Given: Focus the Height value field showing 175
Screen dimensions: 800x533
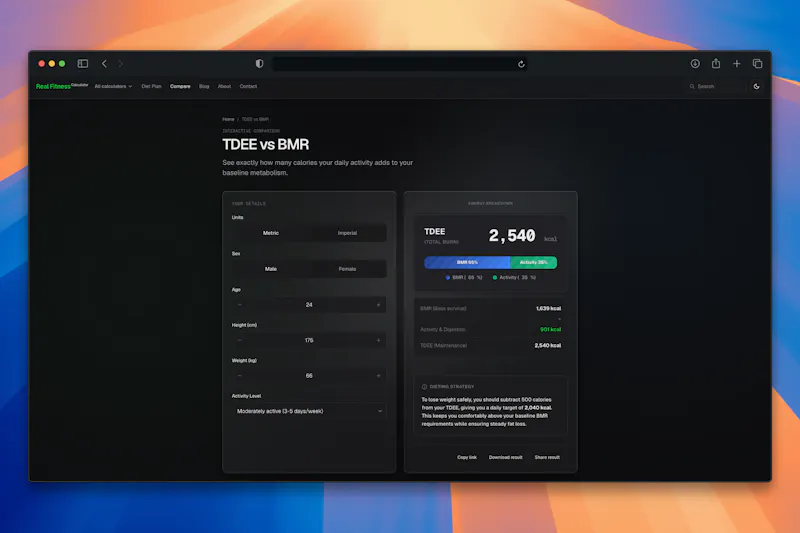Looking at the screenshot, I should pyautogui.click(x=309, y=340).
